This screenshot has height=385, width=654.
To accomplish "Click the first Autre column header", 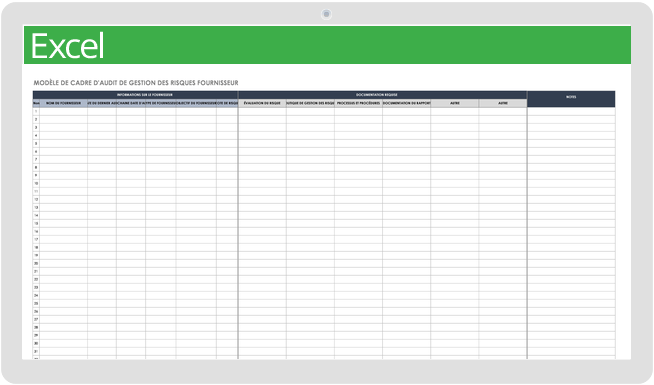I will coord(455,103).
